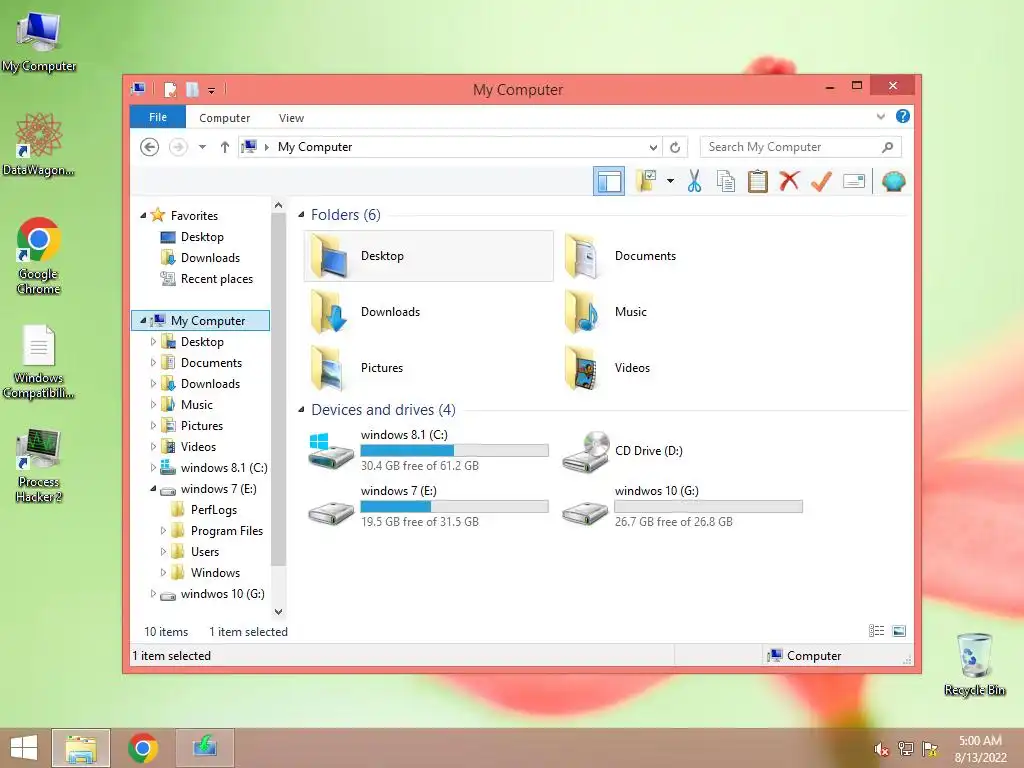Refresh the My Computer view
The width and height of the screenshot is (1024, 768).
(x=675, y=148)
